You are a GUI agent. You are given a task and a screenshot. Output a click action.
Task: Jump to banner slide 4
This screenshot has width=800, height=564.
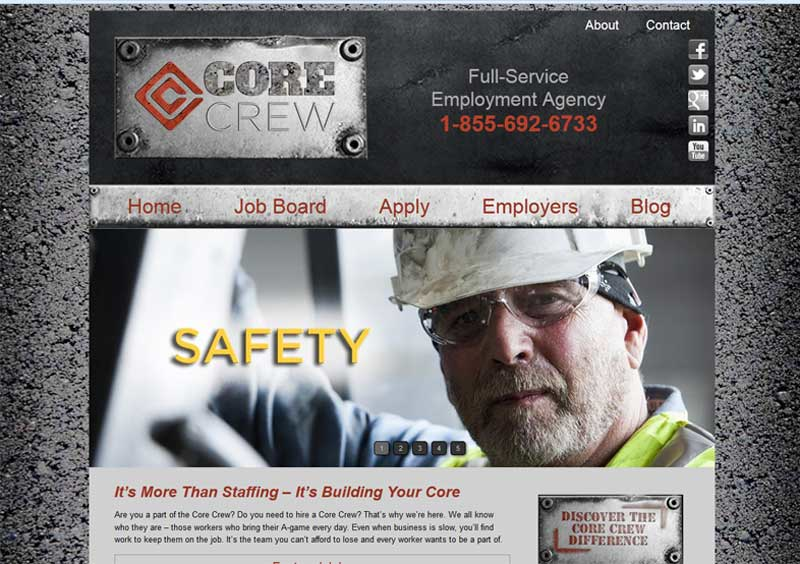pos(439,448)
